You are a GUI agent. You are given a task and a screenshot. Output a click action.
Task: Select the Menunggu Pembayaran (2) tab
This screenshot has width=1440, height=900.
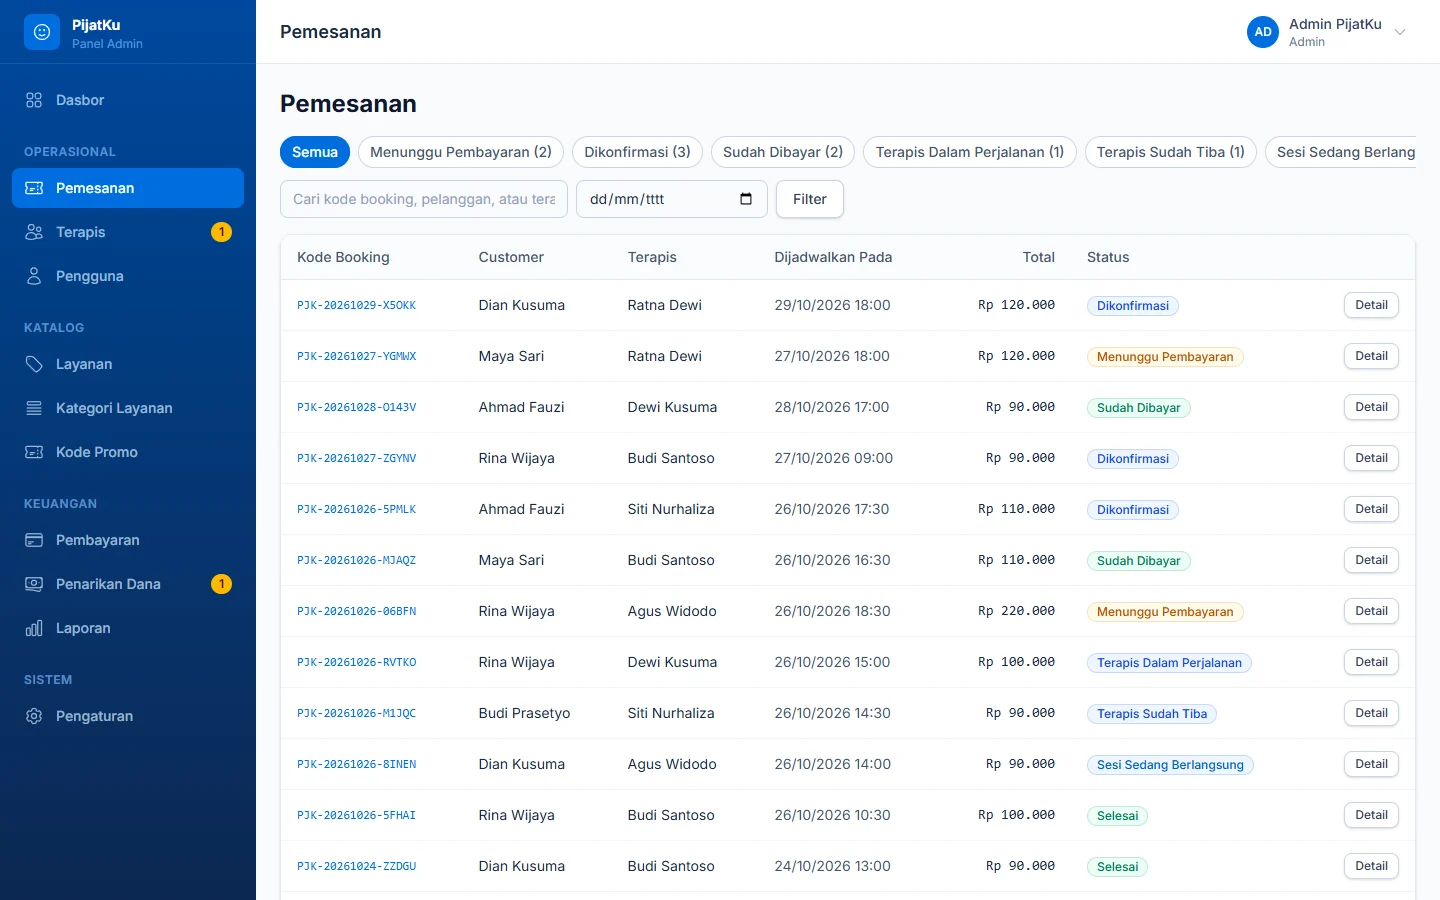[461, 152]
